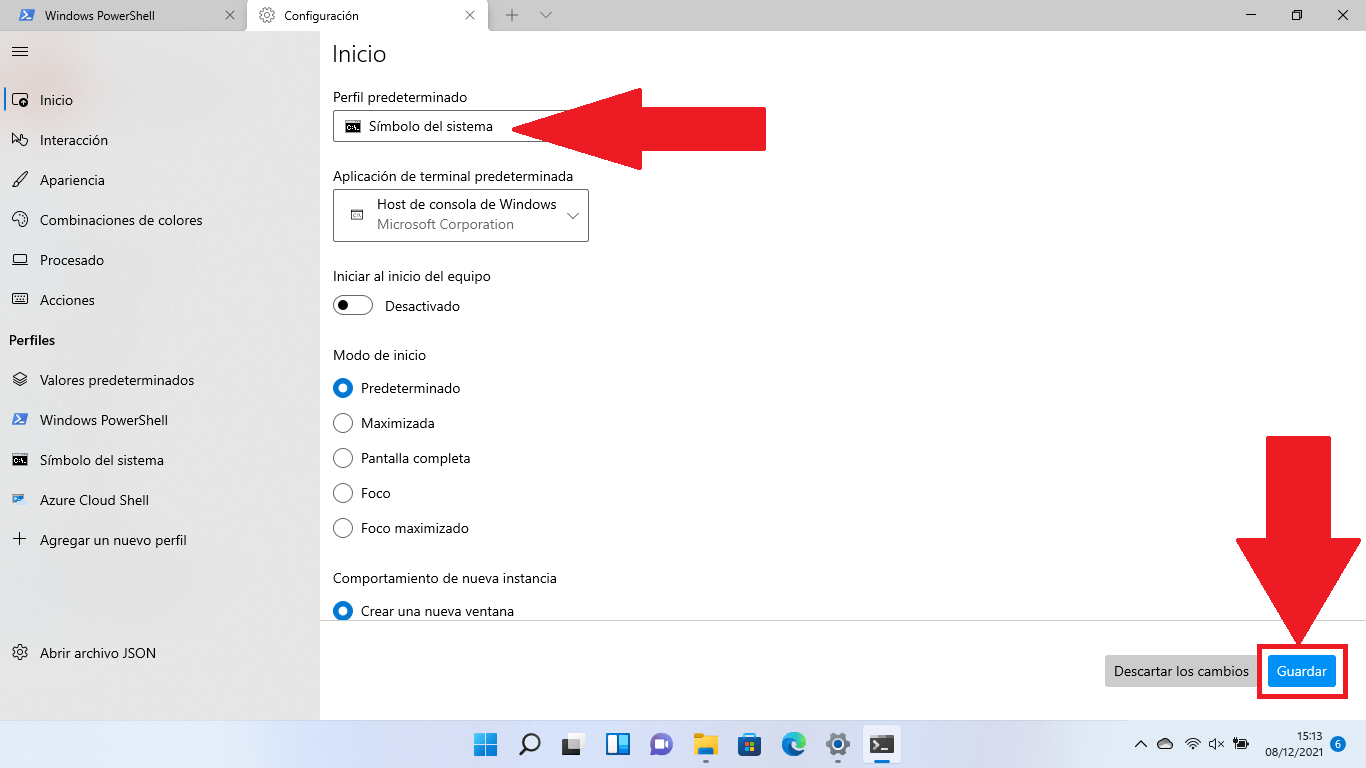Open Windows Settings gear in taskbar
The image size is (1366, 768).
838,744
